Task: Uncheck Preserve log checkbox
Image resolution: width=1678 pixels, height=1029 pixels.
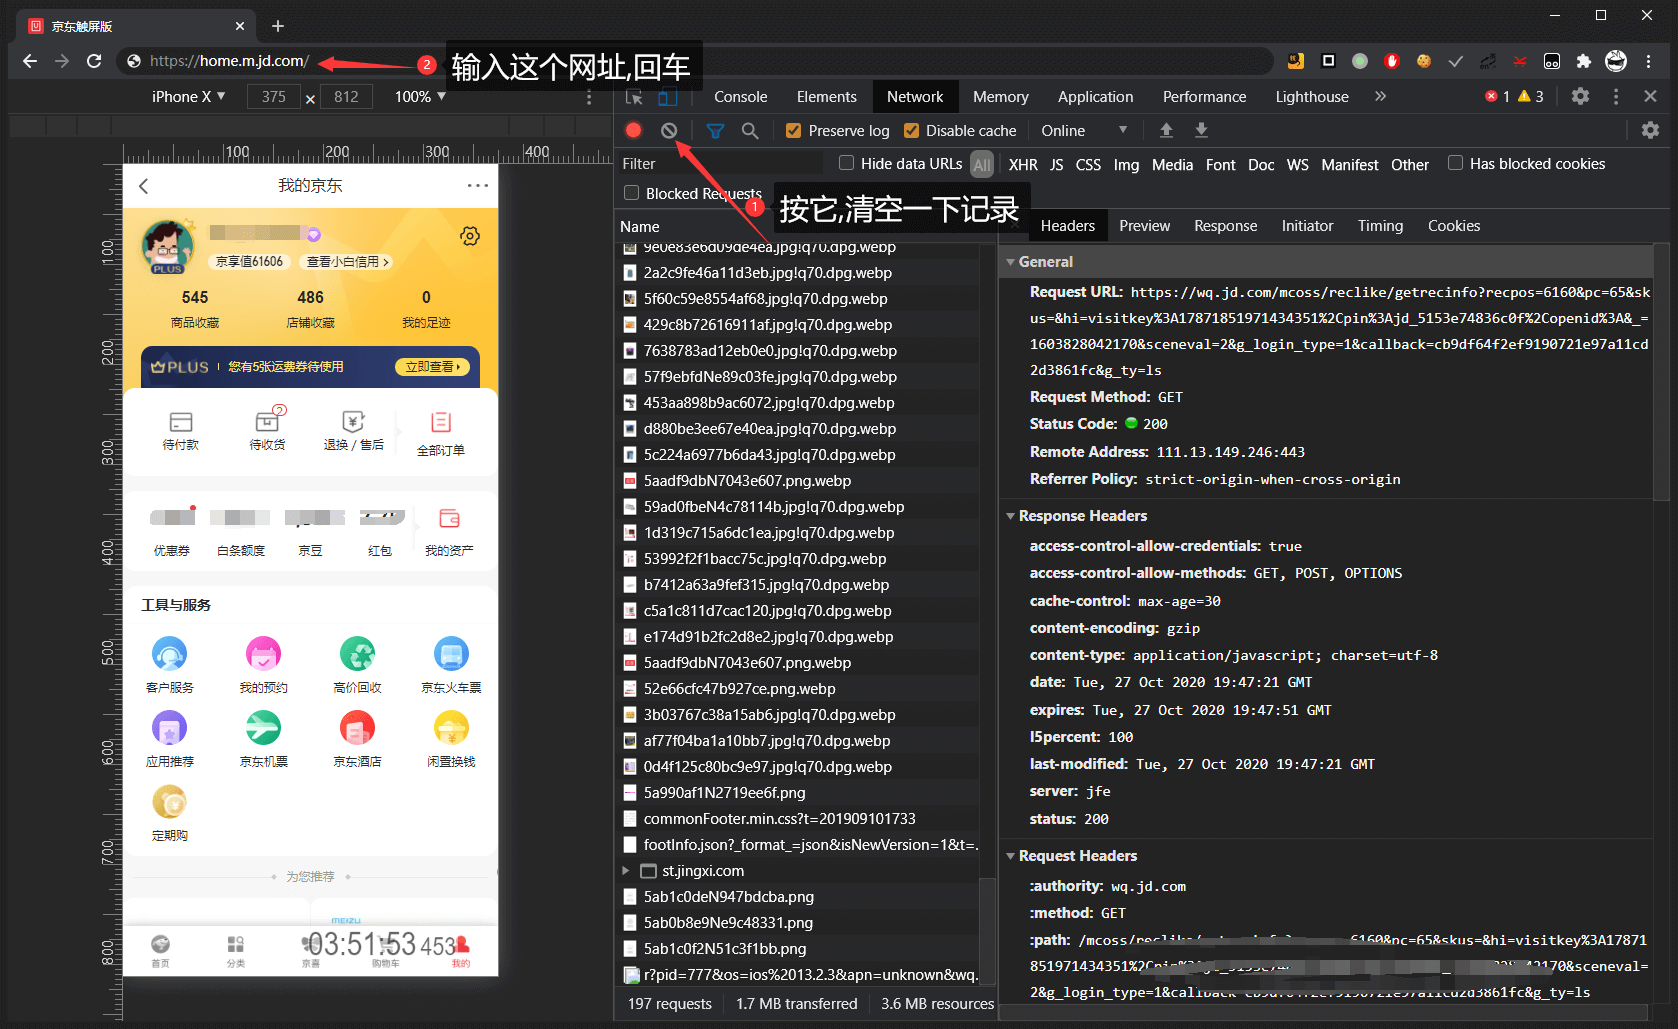Action: tap(793, 130)
